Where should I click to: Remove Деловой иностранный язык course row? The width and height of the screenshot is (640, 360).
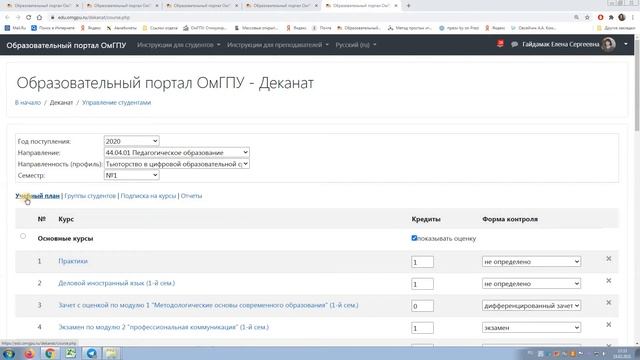[609, 281]
